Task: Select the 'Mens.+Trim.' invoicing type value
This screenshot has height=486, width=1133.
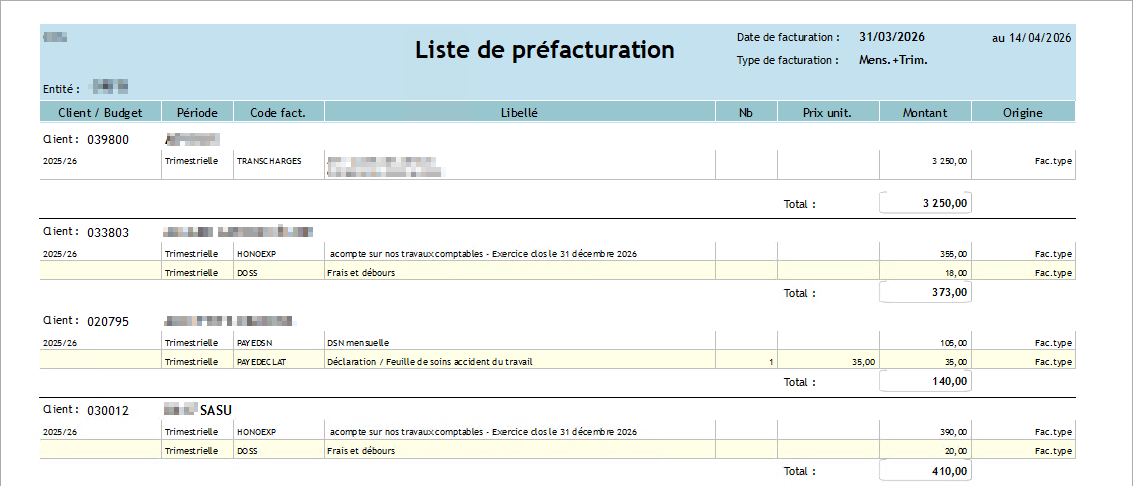Action: click(893, 60)
